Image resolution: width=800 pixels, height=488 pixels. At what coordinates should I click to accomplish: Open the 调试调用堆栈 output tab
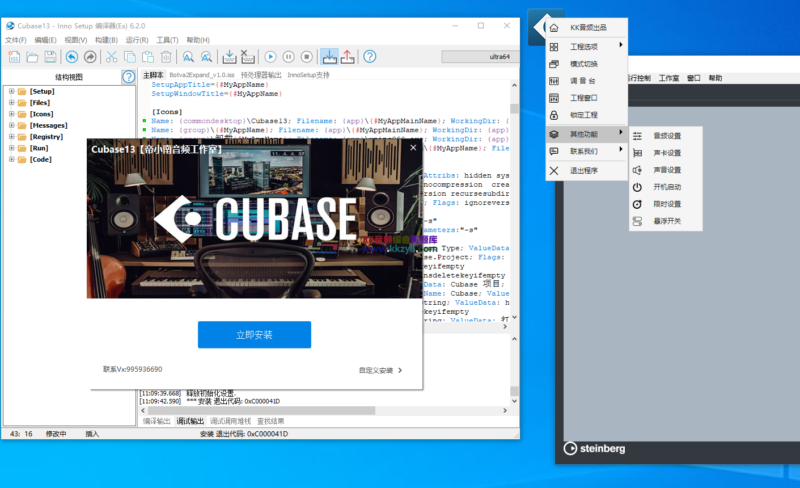[x=231, y=421]
